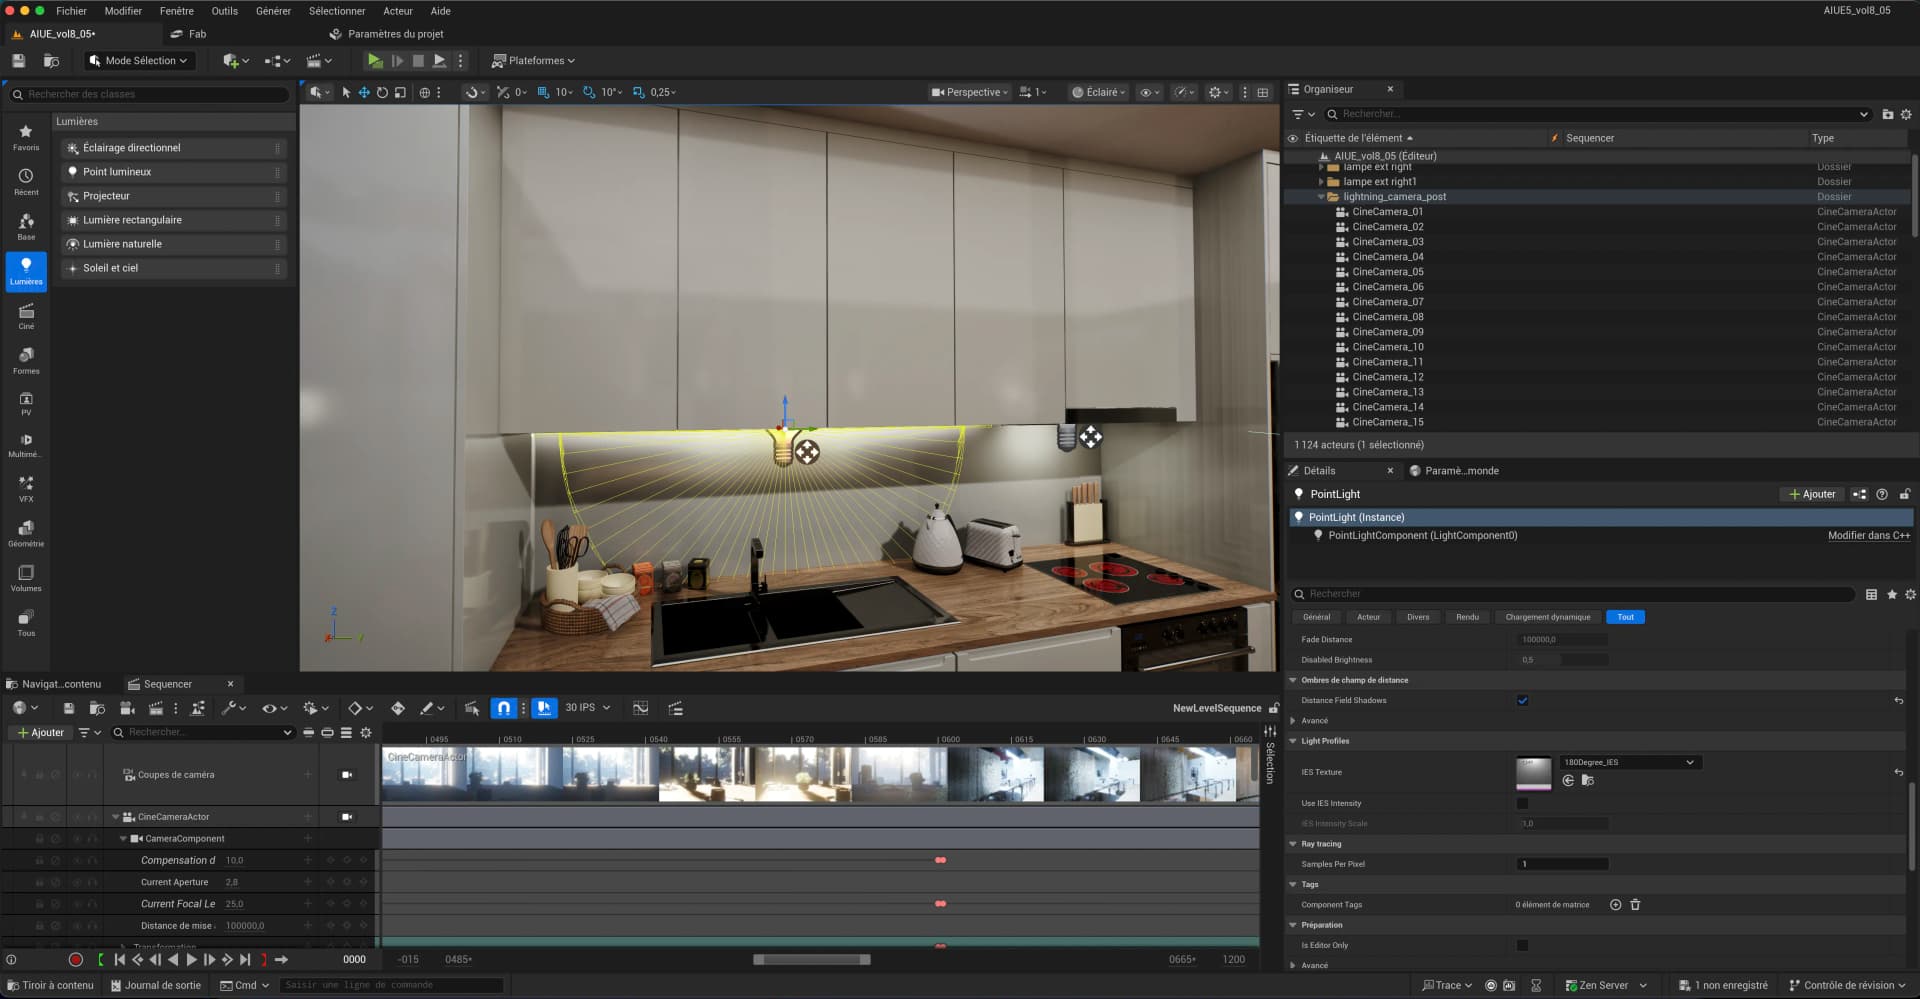The image size is (1920, 999).
Task: Open the Perspective viewport dropdown
Action: 967,91
